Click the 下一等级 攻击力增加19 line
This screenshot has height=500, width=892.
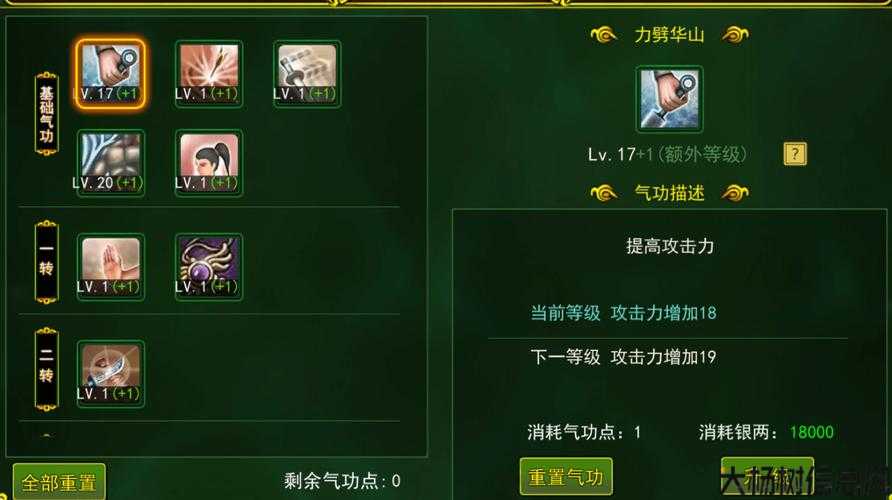[x=623, y=357]
